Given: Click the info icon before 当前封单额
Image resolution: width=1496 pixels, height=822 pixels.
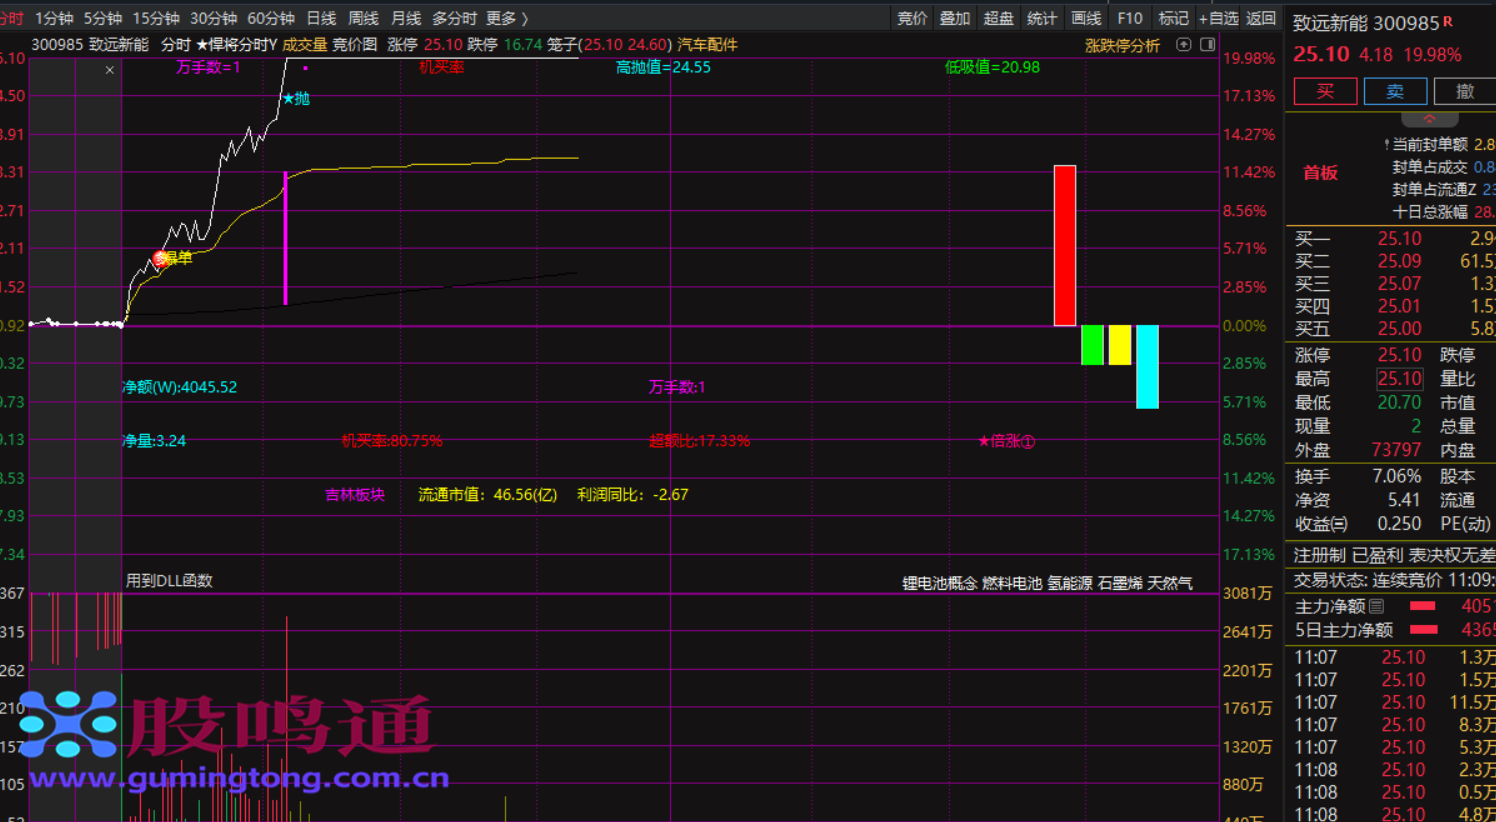Looking at the screenshot, I should coord(1386,145).
